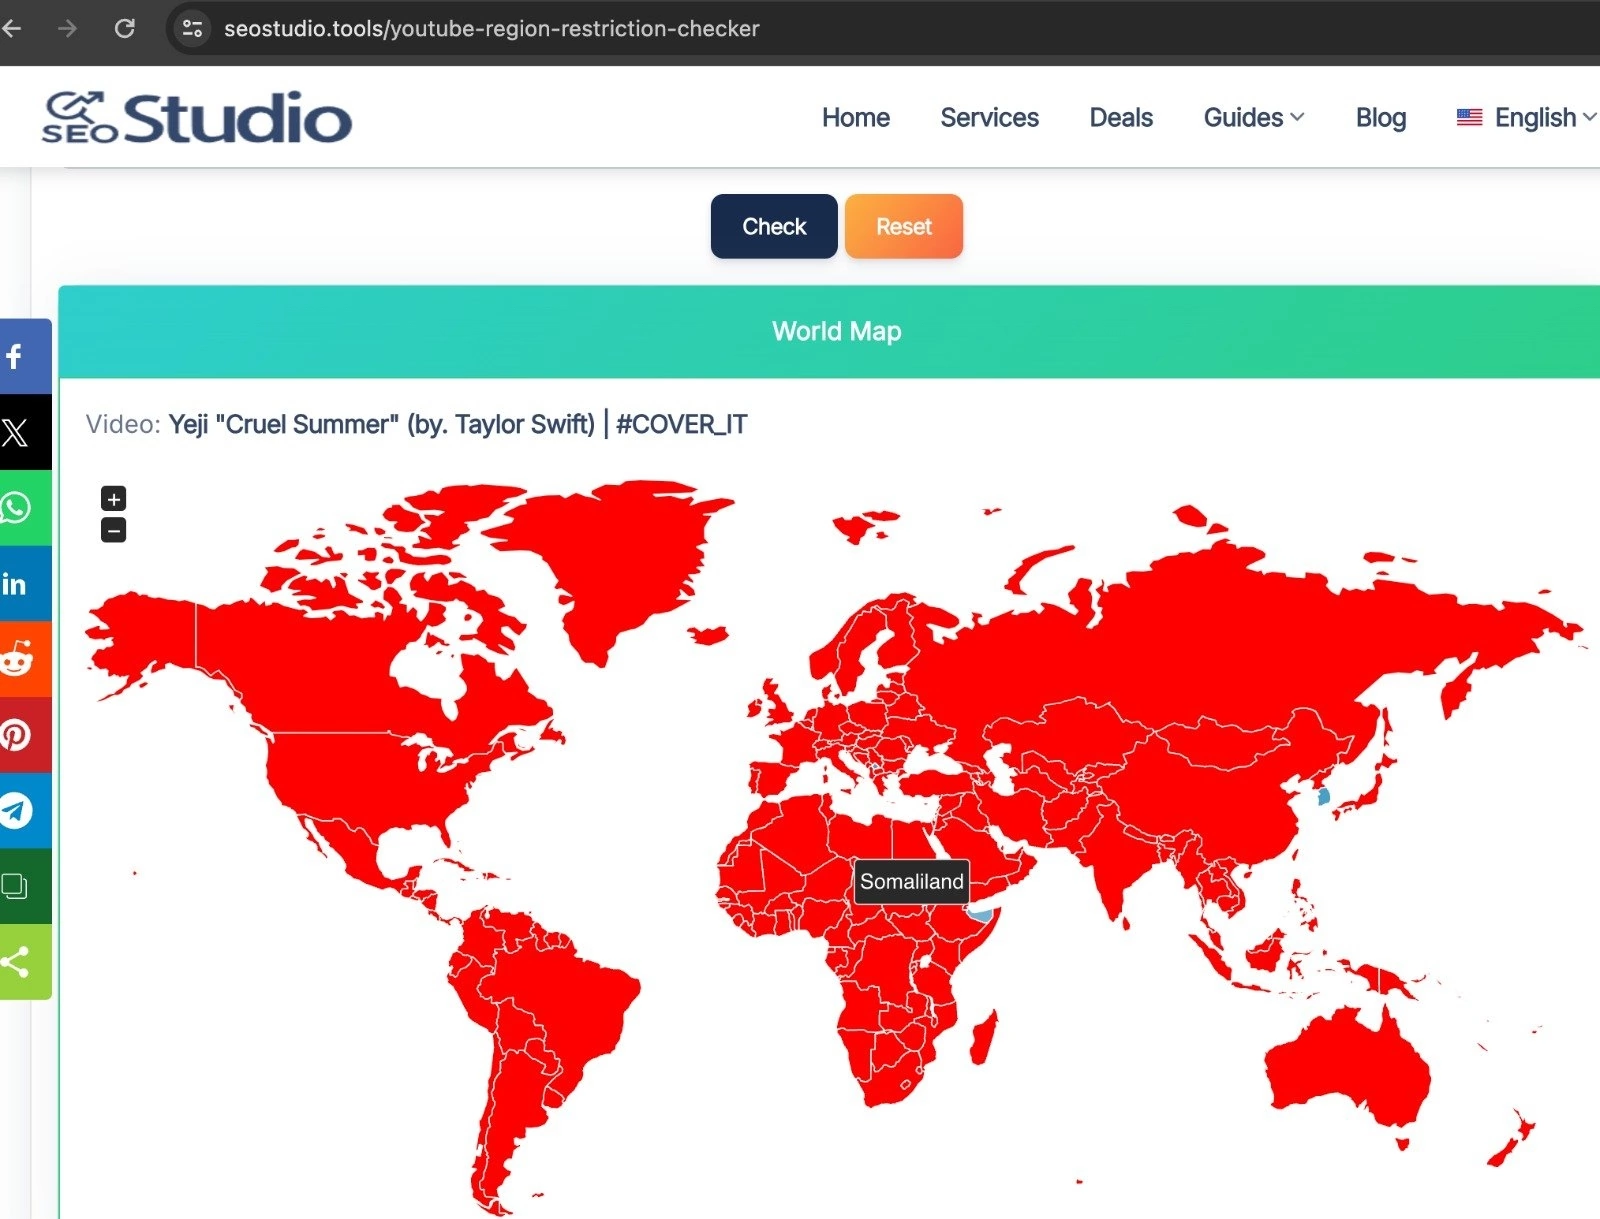Reload the page in browser
The image size is (1600, 1219).
coord(124,28)
